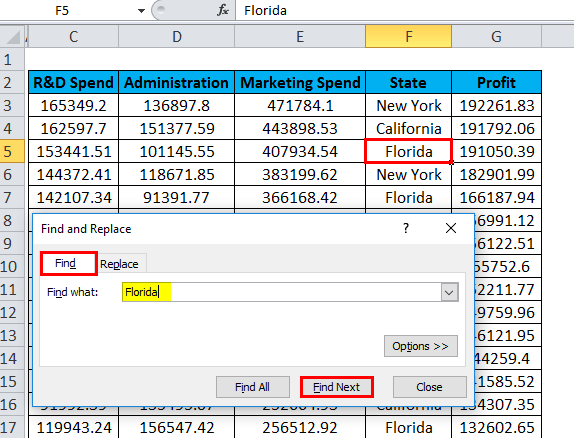
Task: Select row 1 header
Action: [x=12, y=59]
